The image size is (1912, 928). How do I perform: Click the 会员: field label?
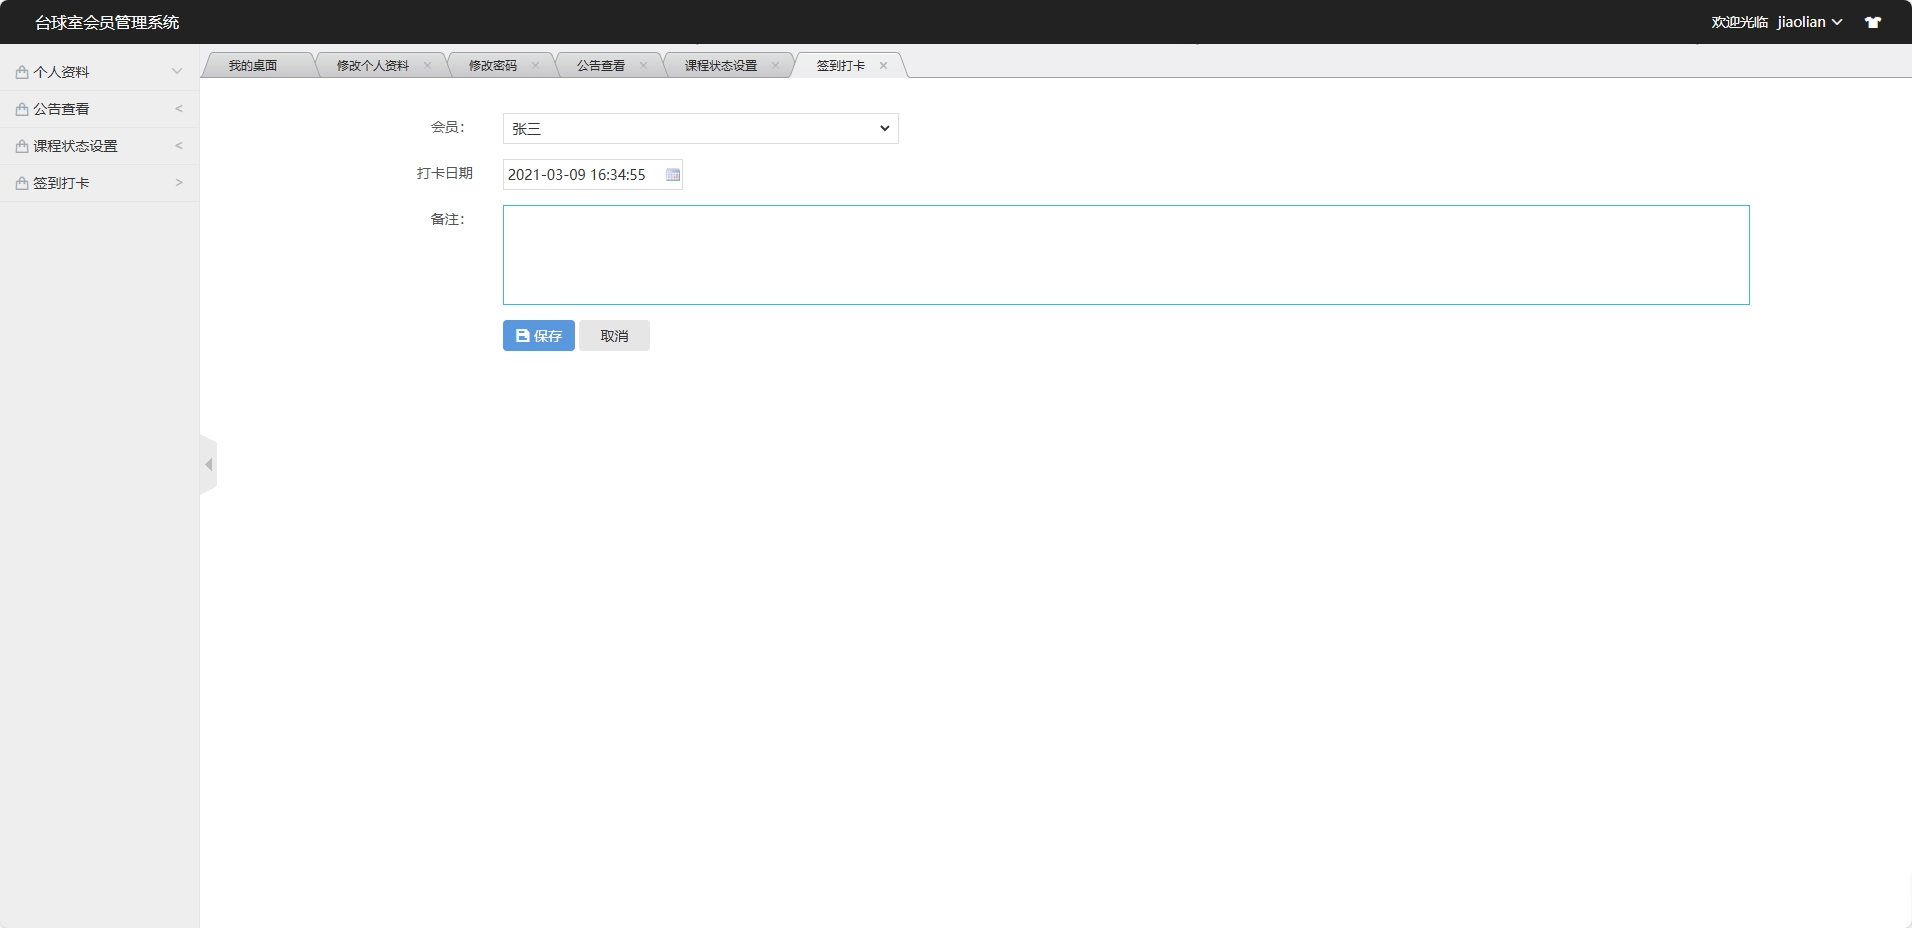(448, 127)
